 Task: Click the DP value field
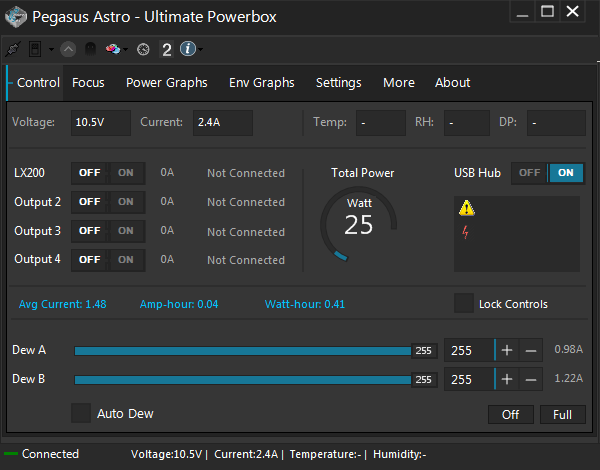556,122
